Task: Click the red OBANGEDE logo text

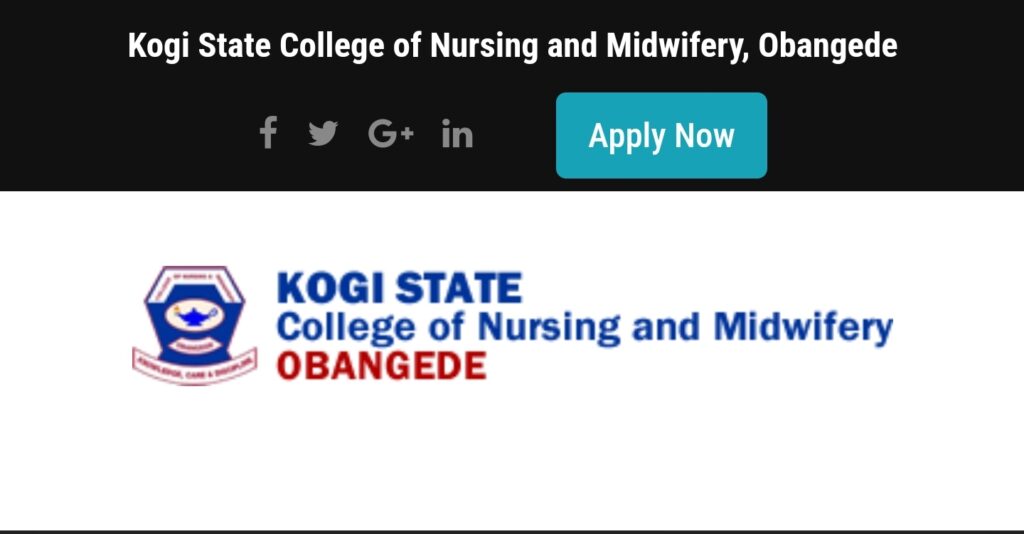Action: (382, 366)
